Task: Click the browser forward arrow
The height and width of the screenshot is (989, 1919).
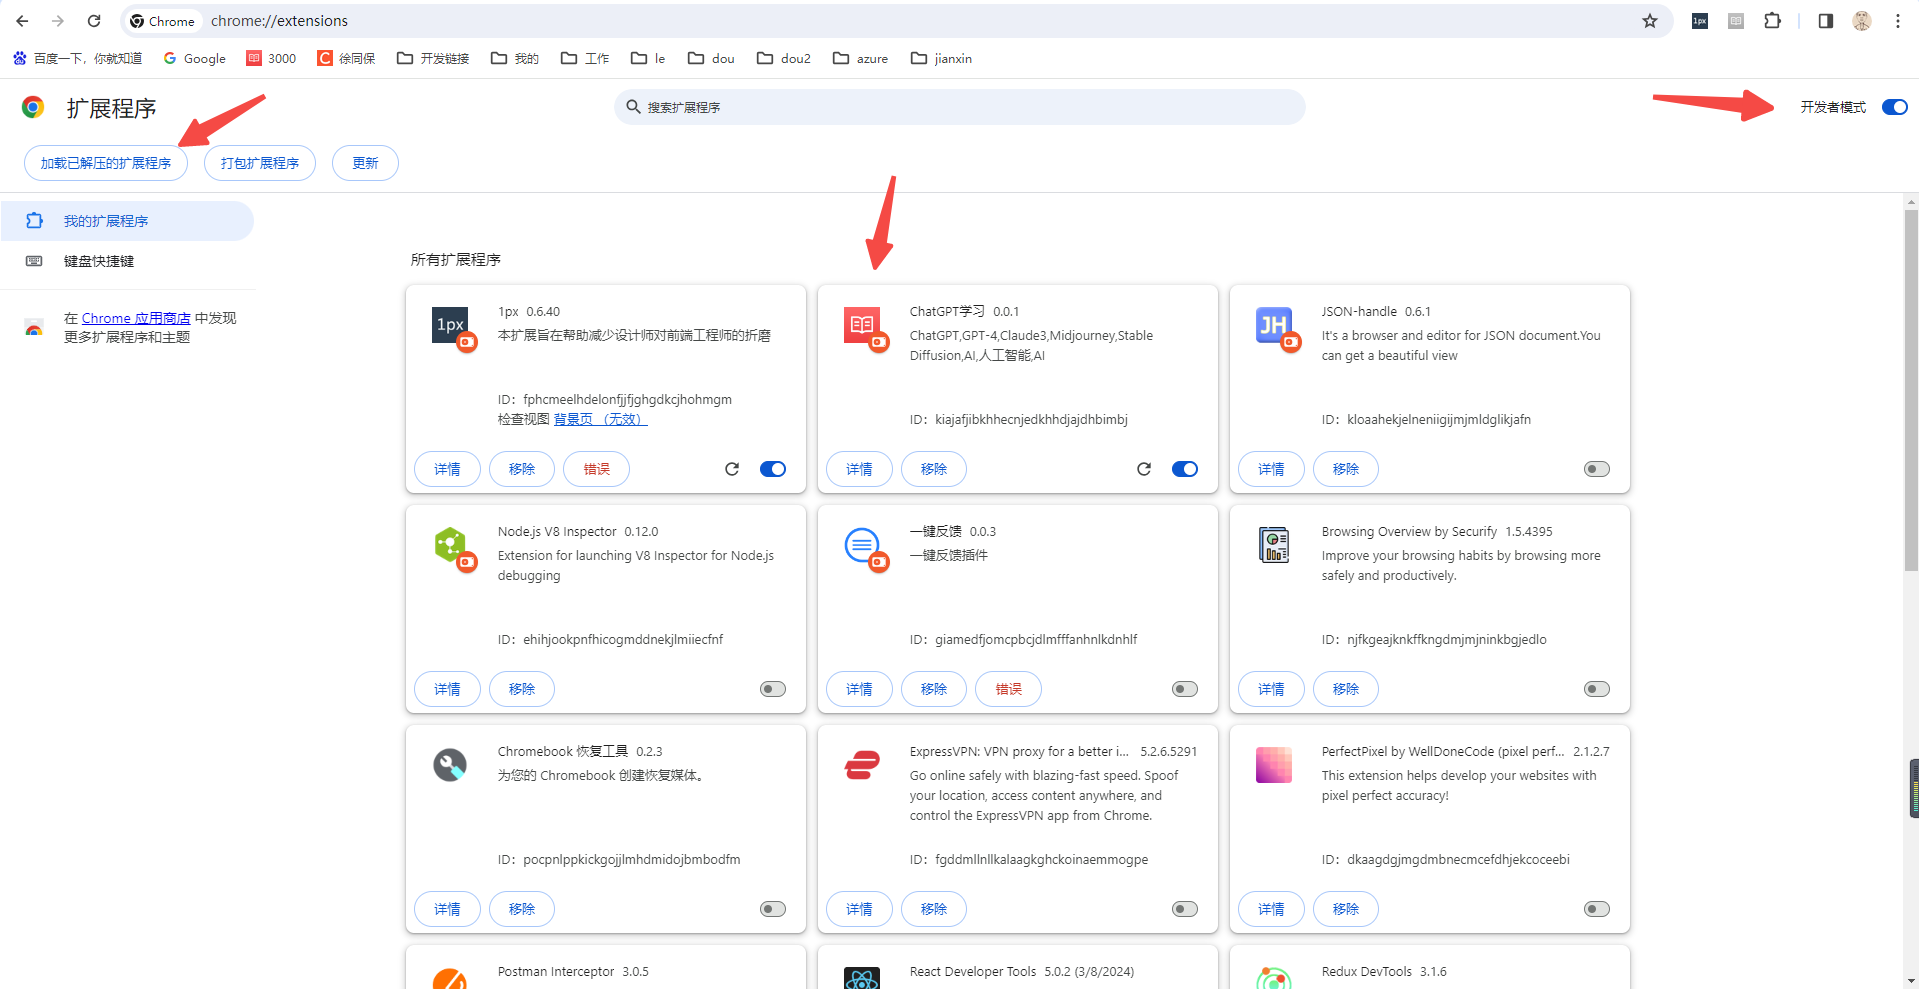Action: [x=58, y=21]
